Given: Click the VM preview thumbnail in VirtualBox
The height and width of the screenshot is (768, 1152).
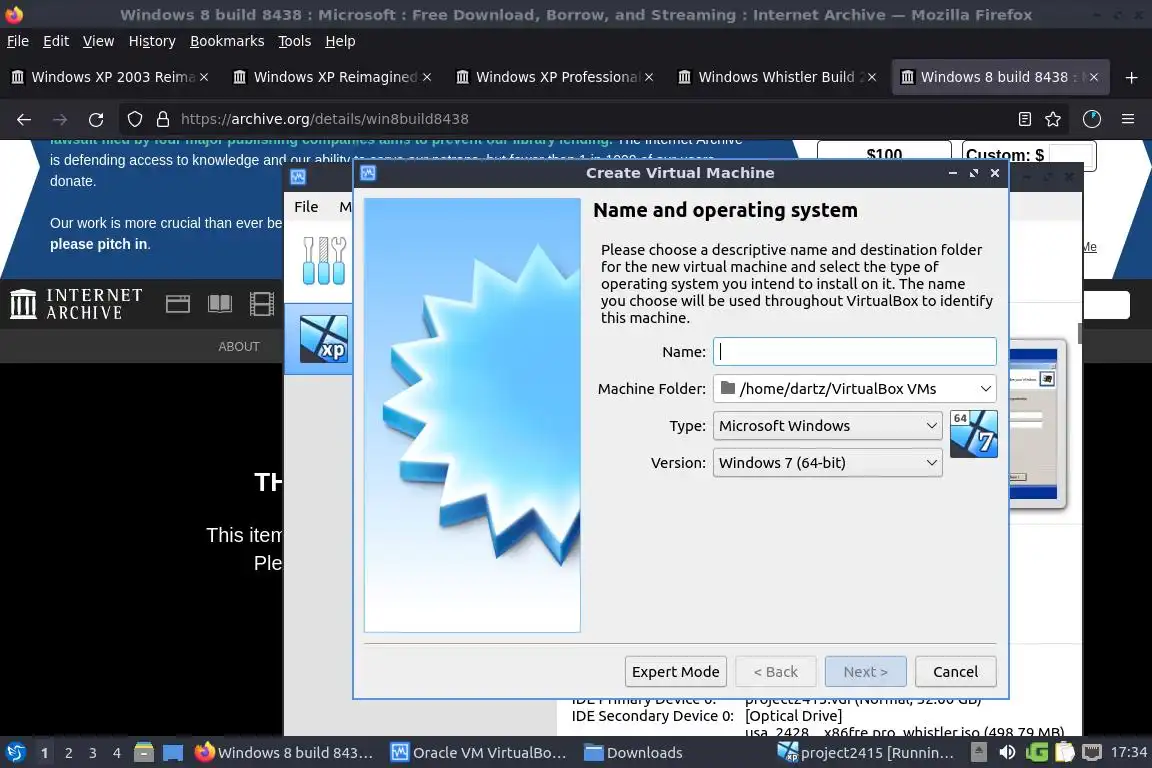Looking at the screenshot, I should [x=1037, y=424].
